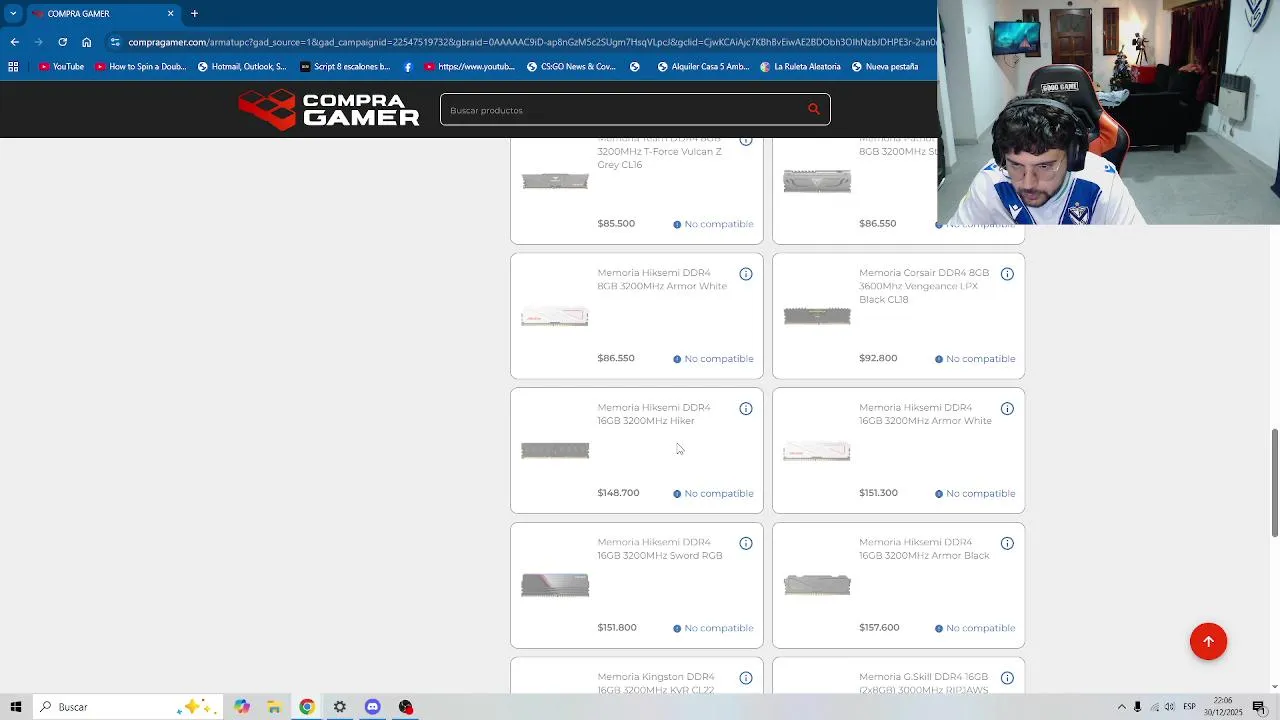Open the Facebook bookmark icon
This screenshot has width=1280, height=720.
408,67
